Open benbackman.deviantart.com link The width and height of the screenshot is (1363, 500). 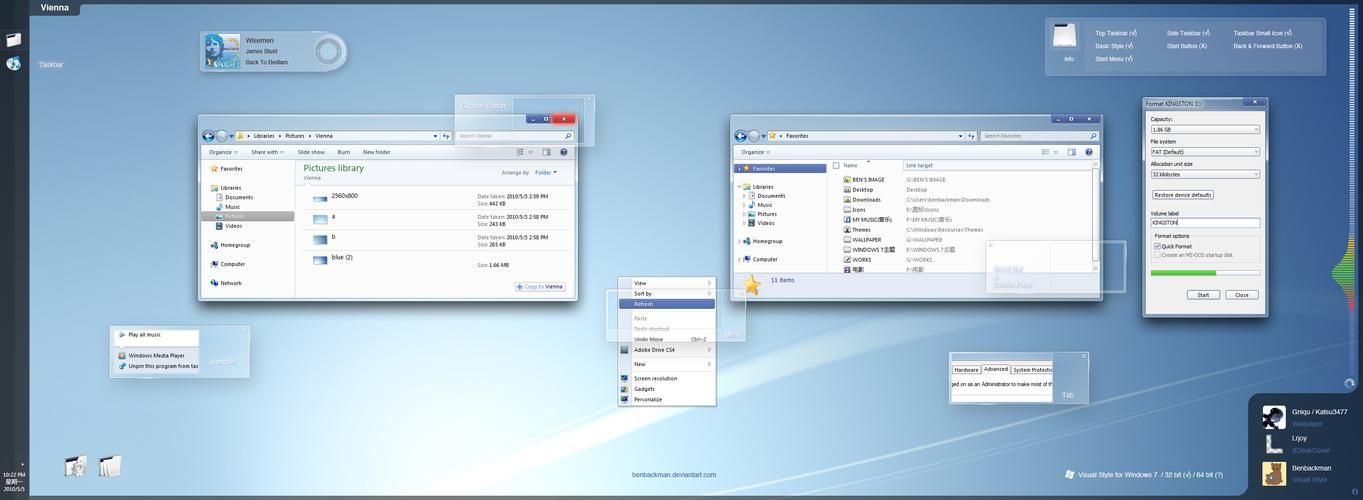(674, 475)
